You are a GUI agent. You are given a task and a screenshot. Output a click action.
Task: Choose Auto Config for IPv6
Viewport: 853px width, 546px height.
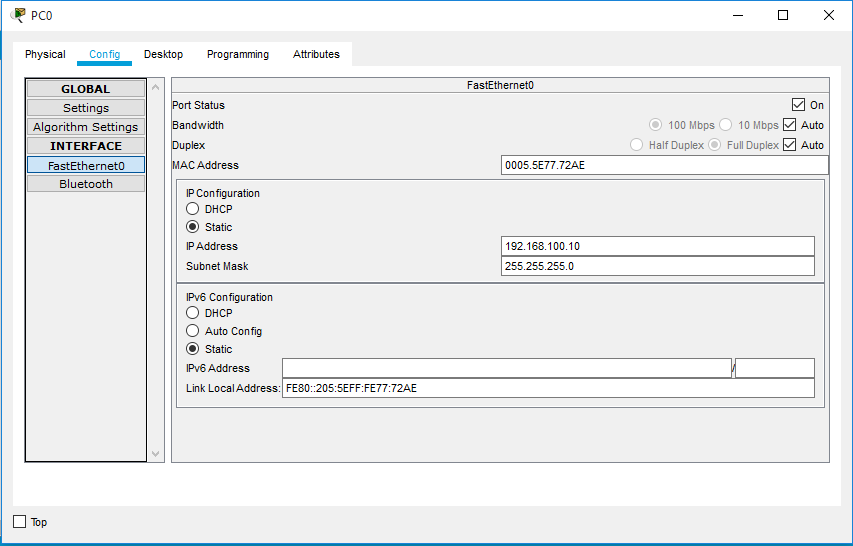[193, 331]
